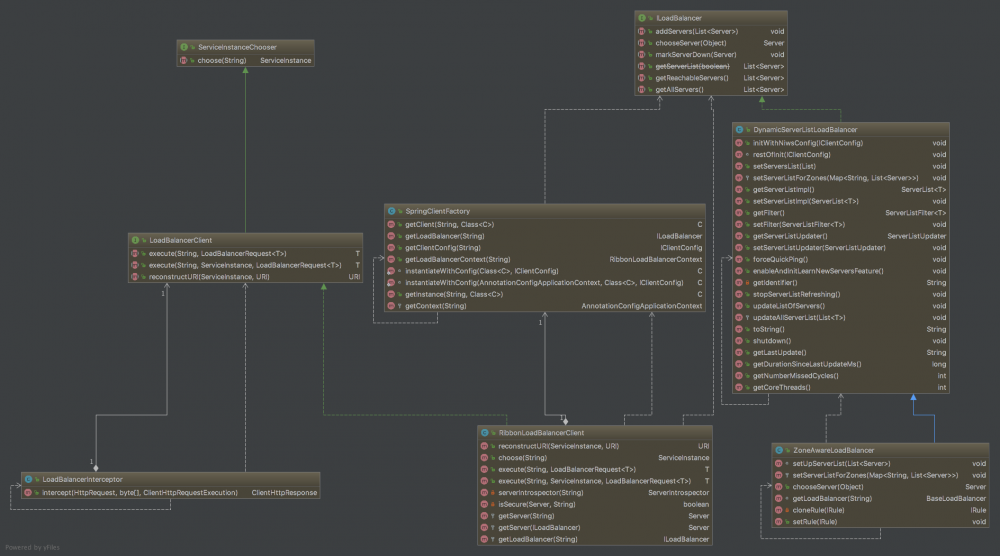Select cloneRule(IRule) method
The width and height of the screenshot is (1000, 556).
pyautogui.click(x=880, y=510)
